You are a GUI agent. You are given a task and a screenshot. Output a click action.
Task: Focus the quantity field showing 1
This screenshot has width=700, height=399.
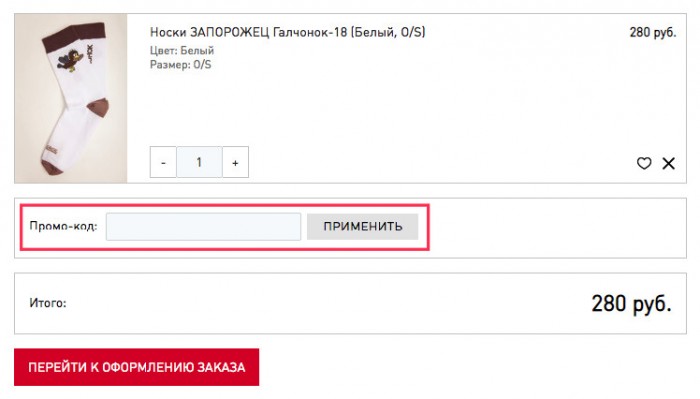point(199,162)
